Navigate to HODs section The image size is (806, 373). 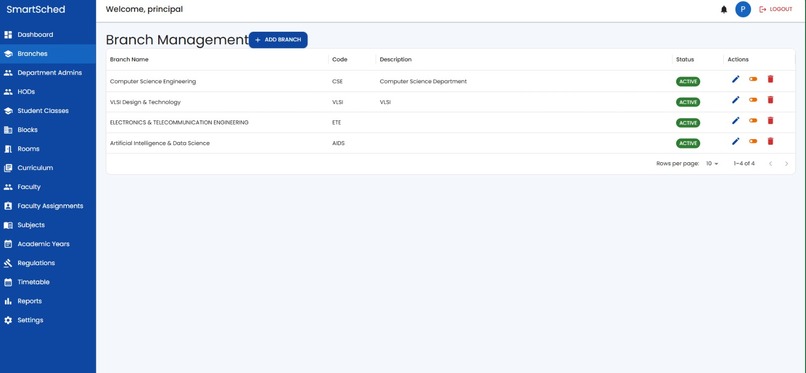click(x=48, y=92)
